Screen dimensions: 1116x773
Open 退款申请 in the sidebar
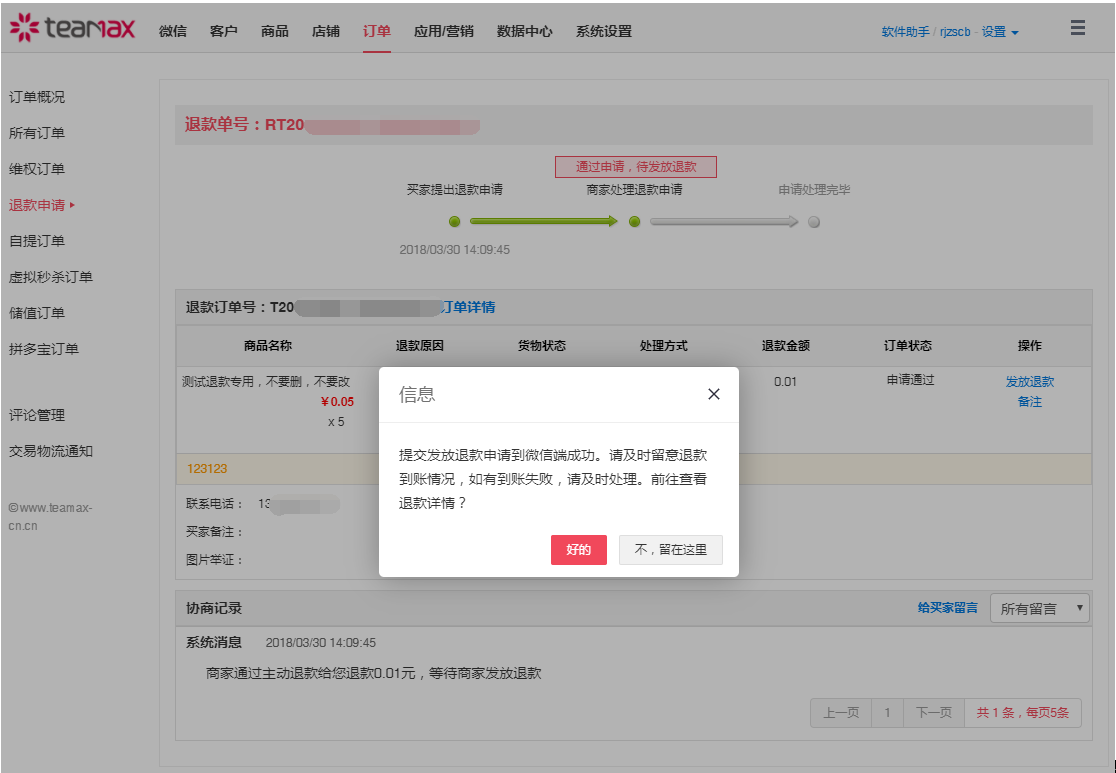tap(37, 205)
